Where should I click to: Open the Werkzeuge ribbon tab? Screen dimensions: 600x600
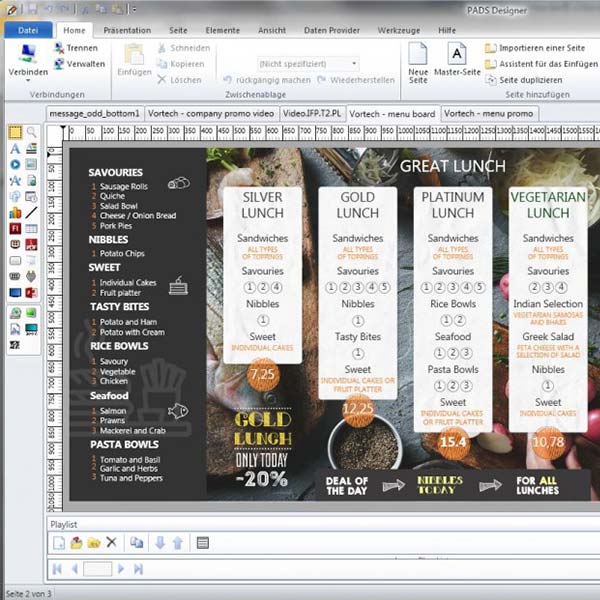399,30
